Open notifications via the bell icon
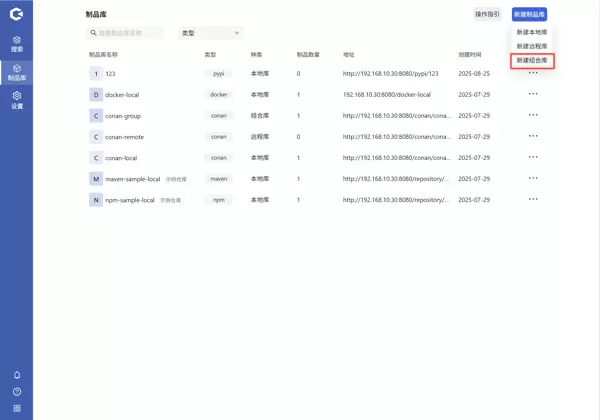The image size is (600, 420). click(17, 375)
